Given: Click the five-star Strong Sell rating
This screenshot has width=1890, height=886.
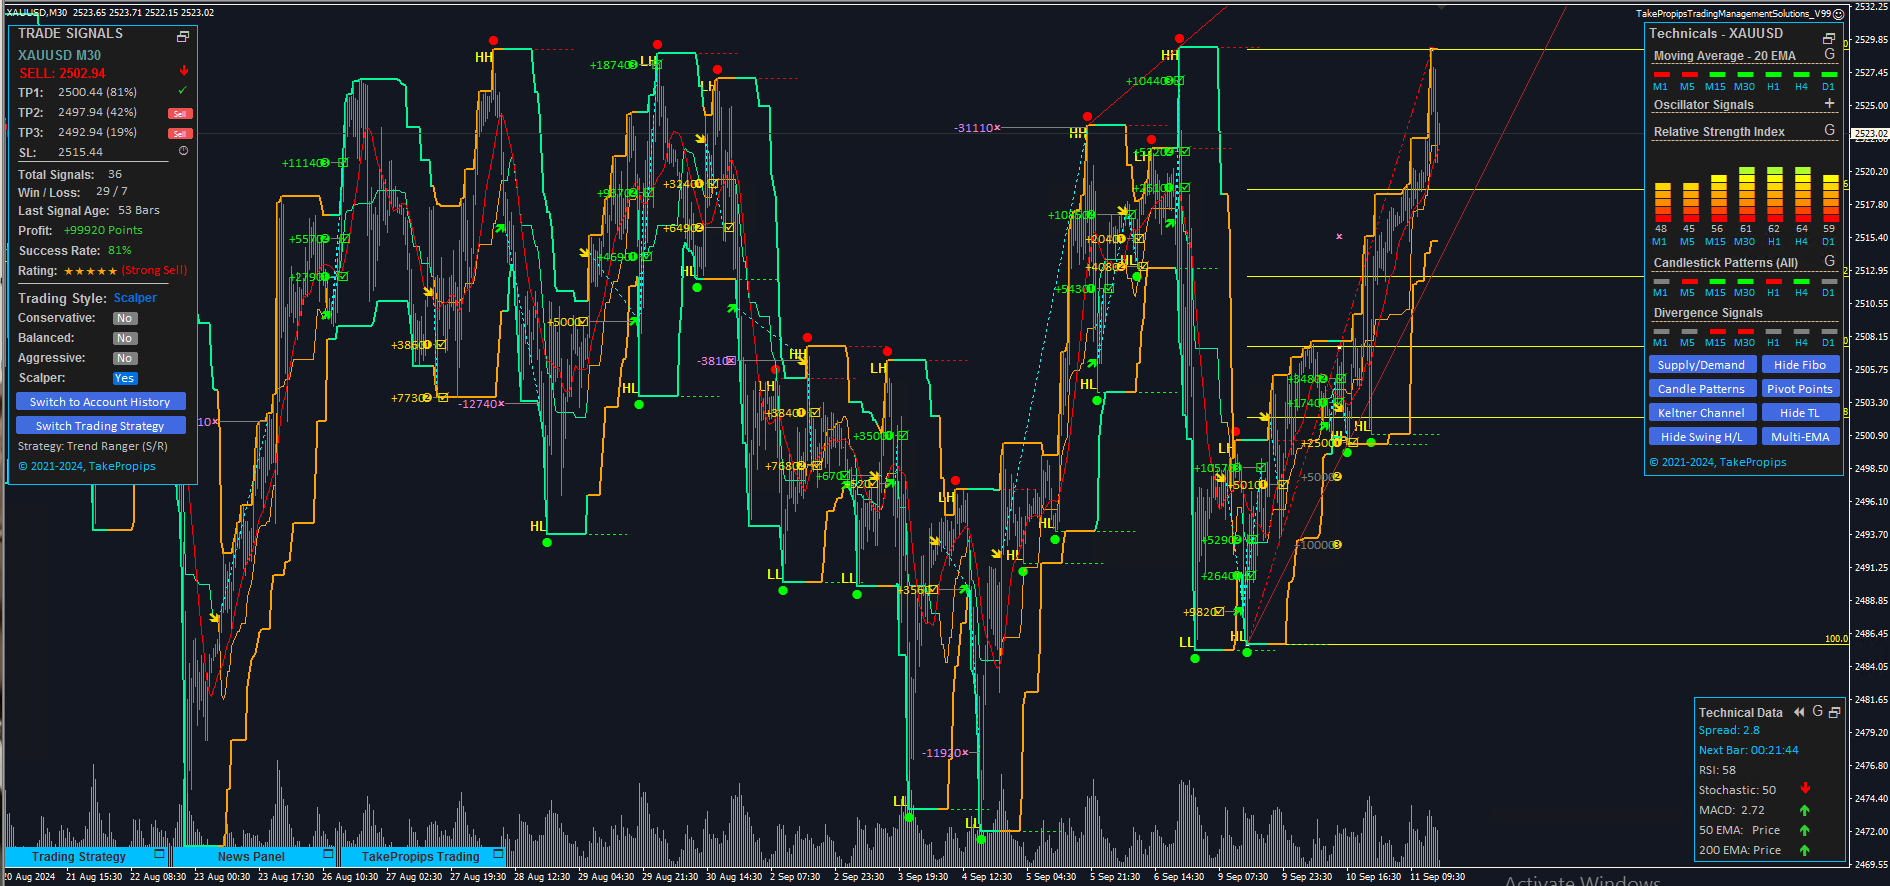Looking at the screenshot, I should (125, 271).
